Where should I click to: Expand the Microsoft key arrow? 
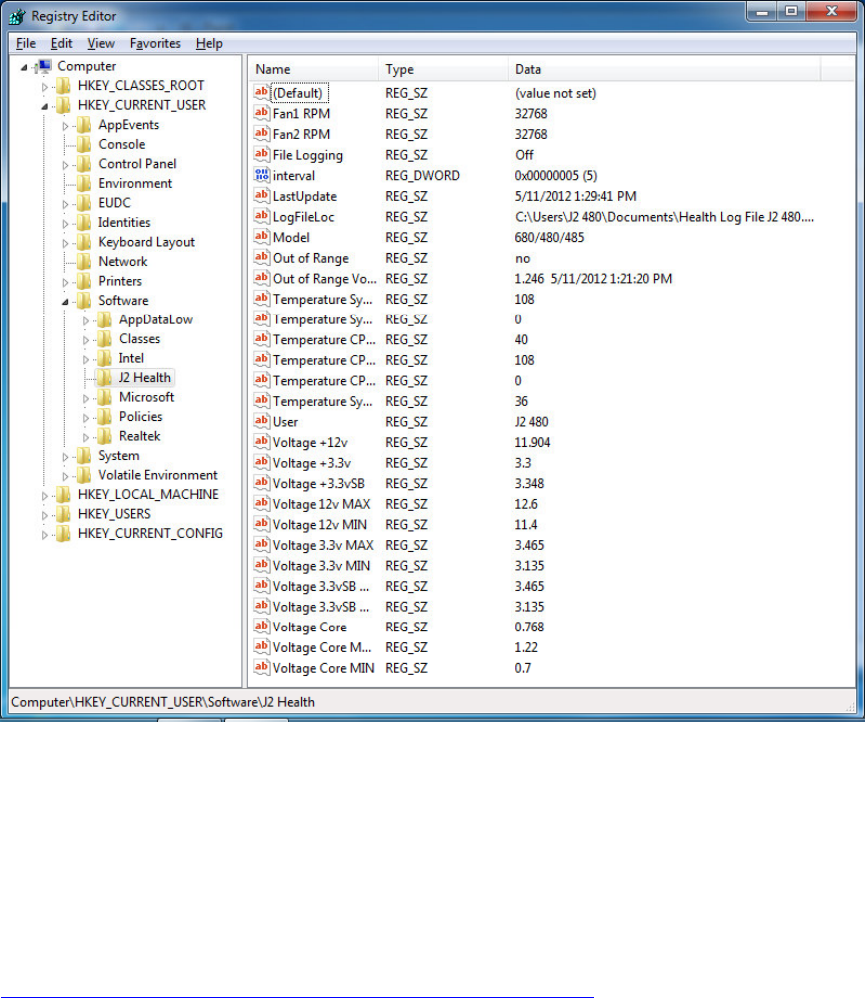click(x=85, y=398)
